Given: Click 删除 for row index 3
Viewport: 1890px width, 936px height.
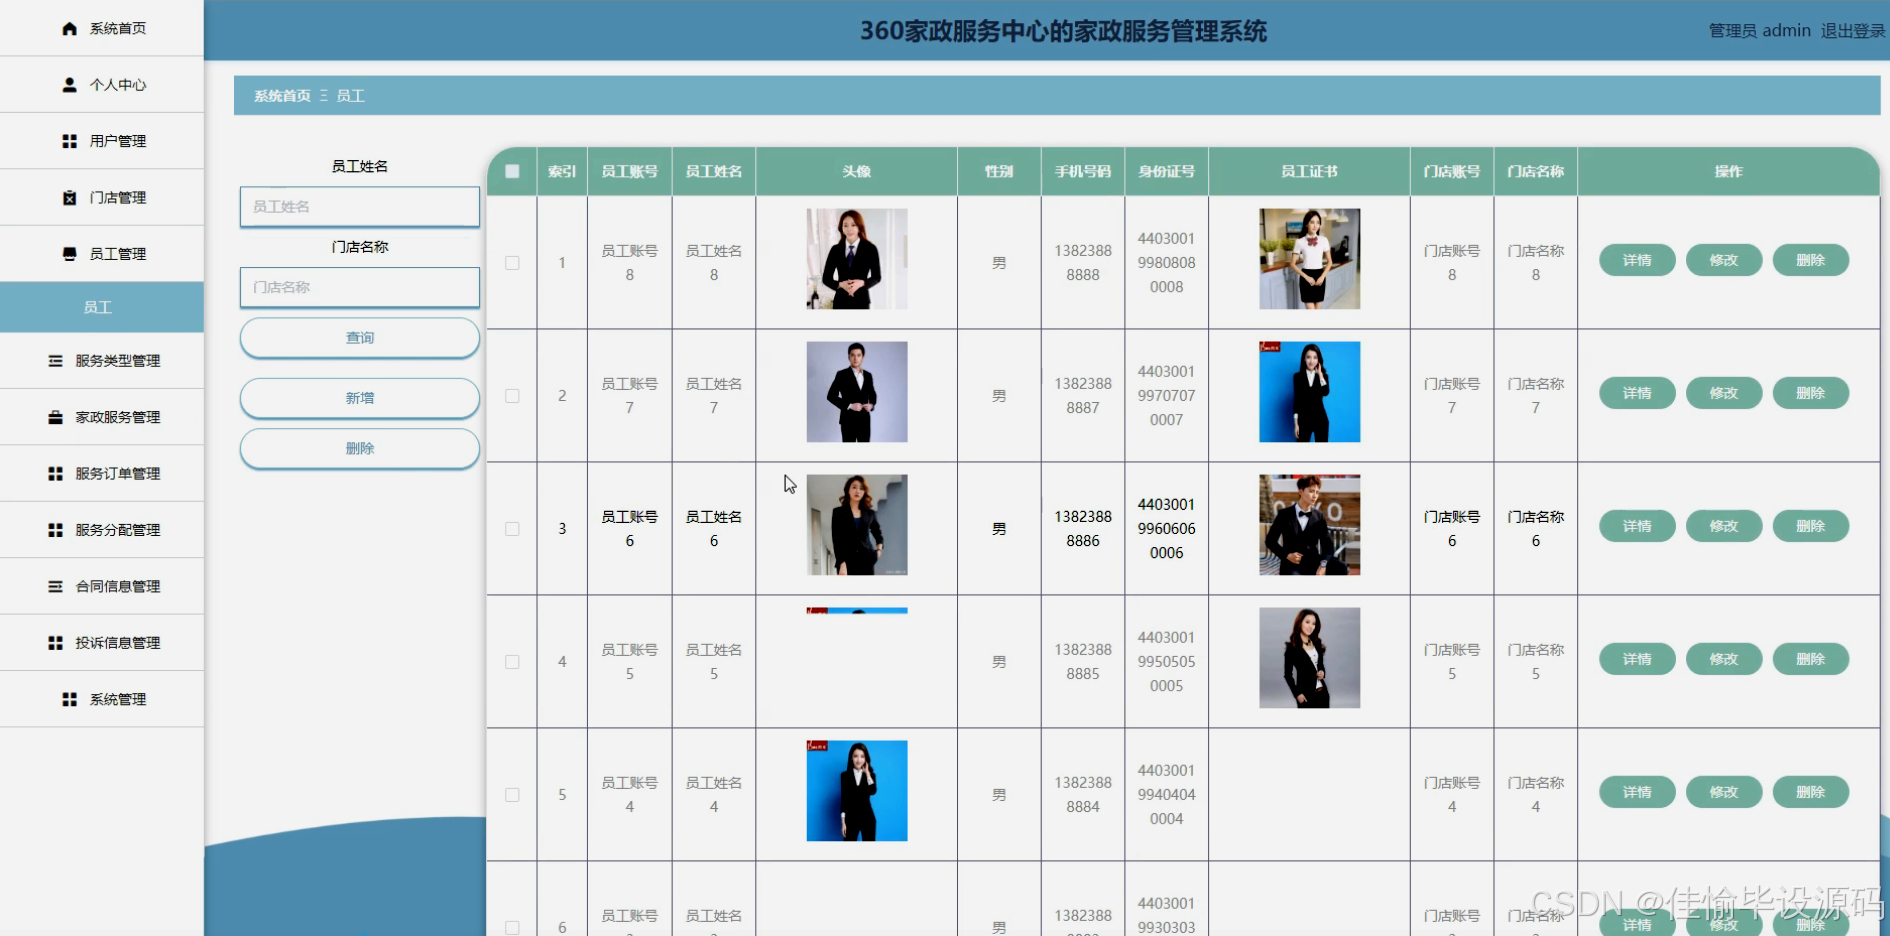Looking at the screenshot, I should coord(1811,526).
